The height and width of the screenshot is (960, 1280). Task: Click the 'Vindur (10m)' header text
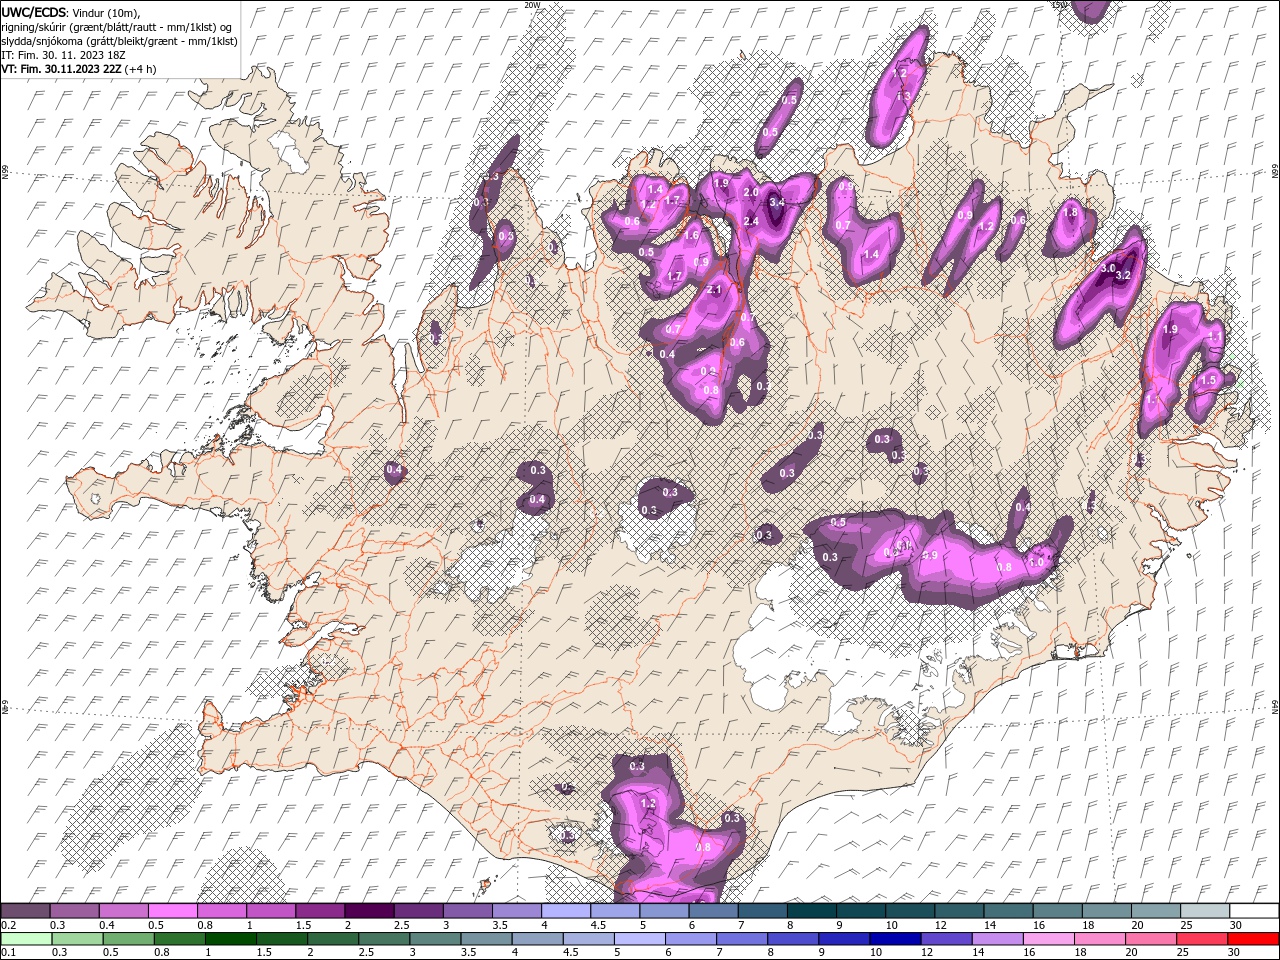coord(107,12)
